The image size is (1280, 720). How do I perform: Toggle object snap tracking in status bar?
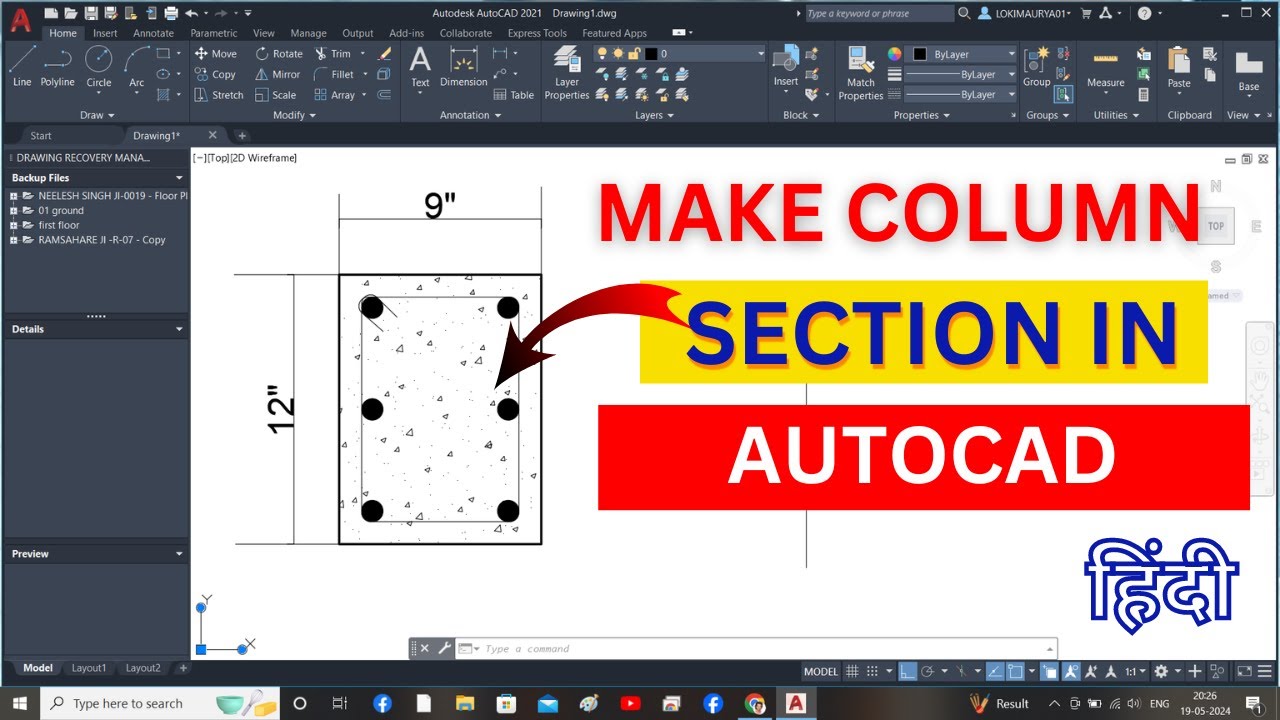(995, 672)
